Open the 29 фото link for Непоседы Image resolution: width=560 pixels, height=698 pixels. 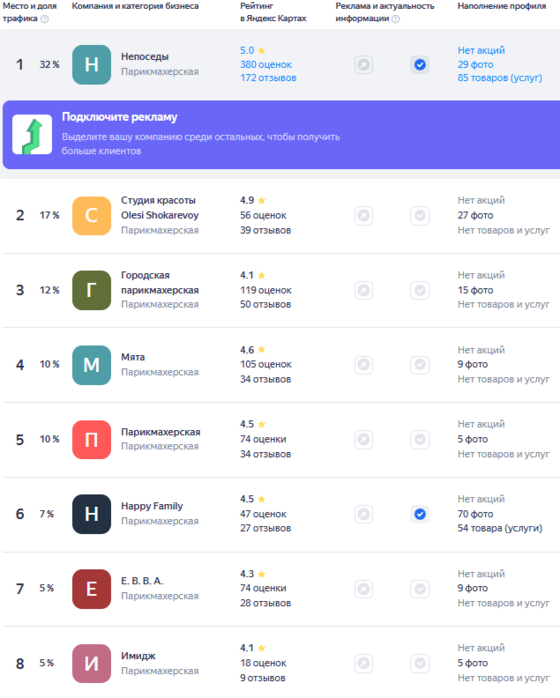pyautogui.click(x=475, y=65)
